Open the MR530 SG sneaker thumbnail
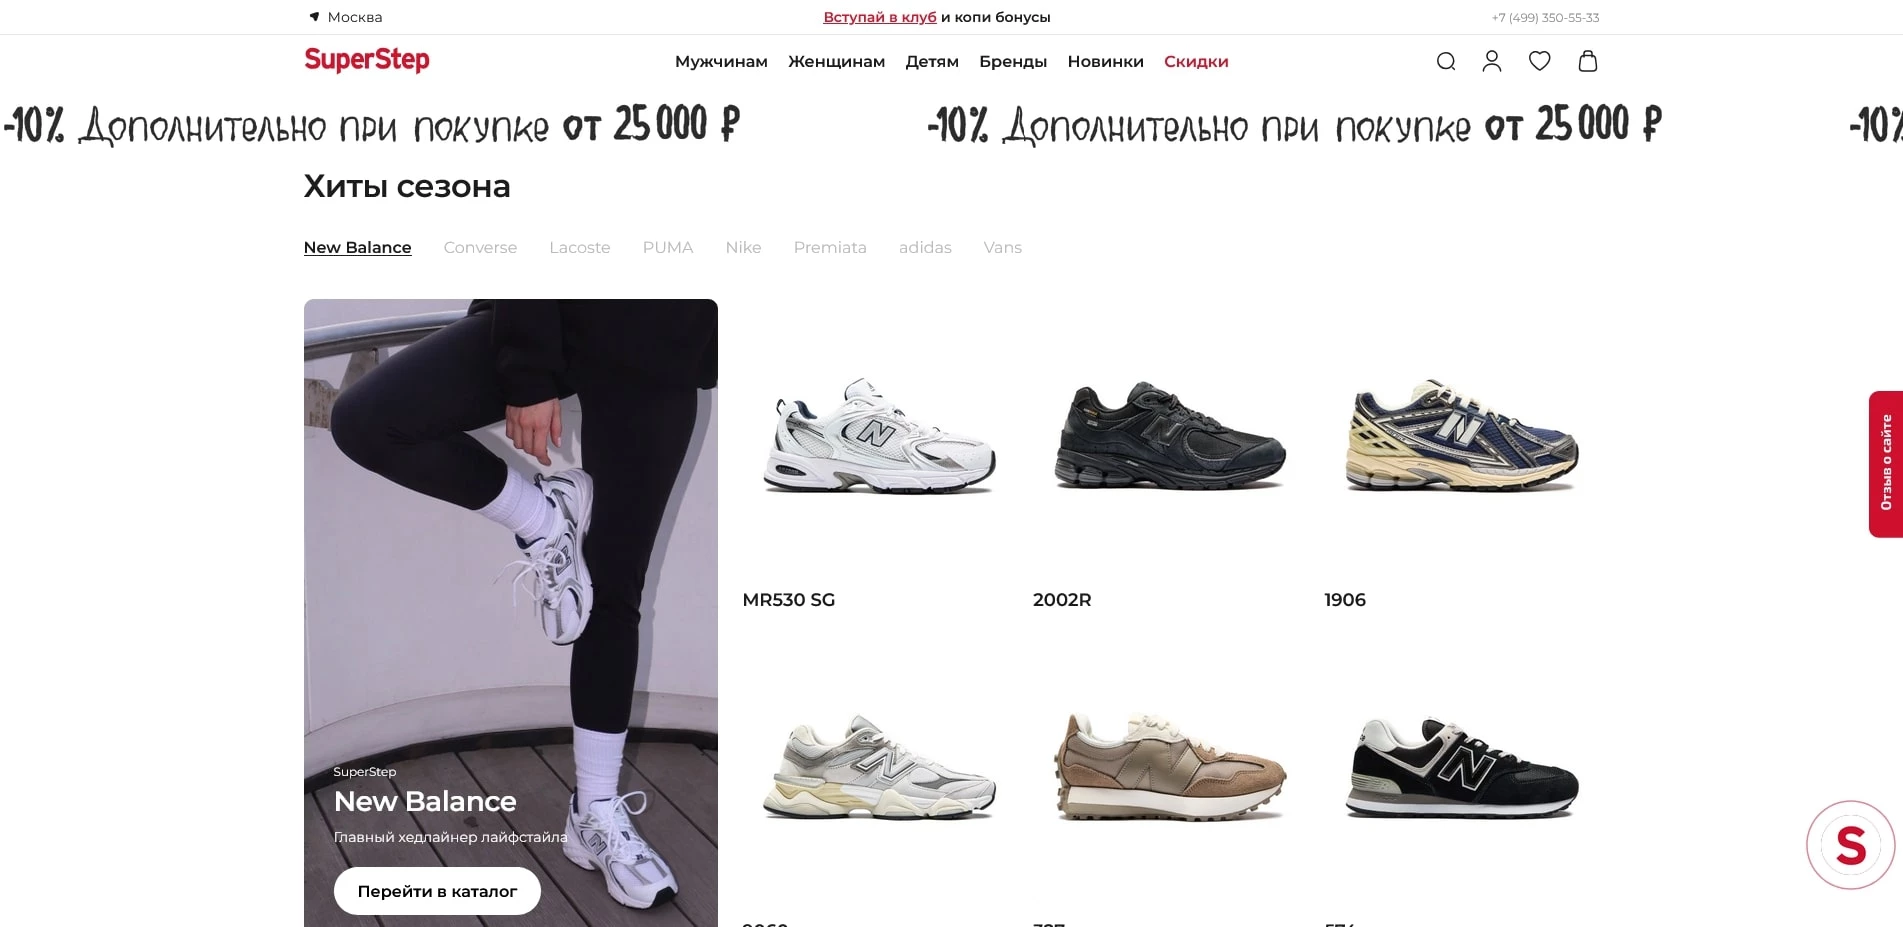This screenshot has height=927, width=1903. [879, 436]
